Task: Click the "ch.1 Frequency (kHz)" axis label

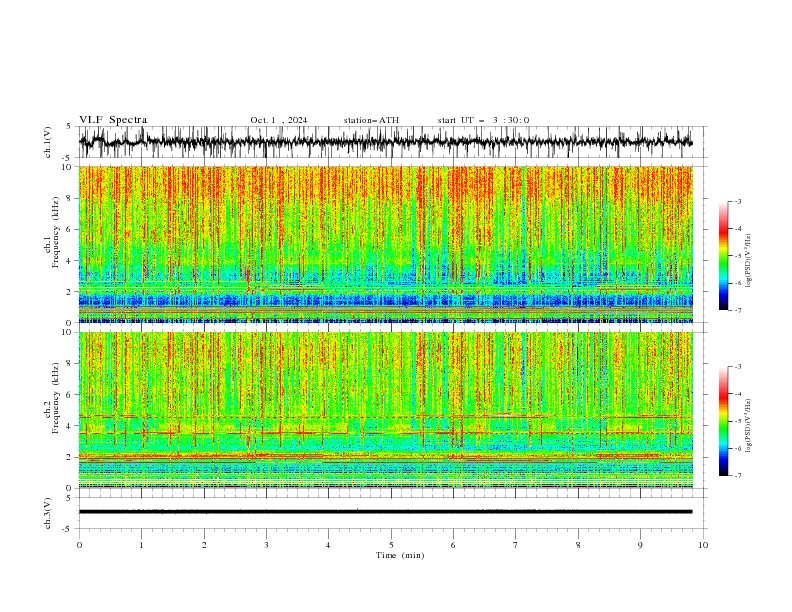Action: (x=52, y=233)
